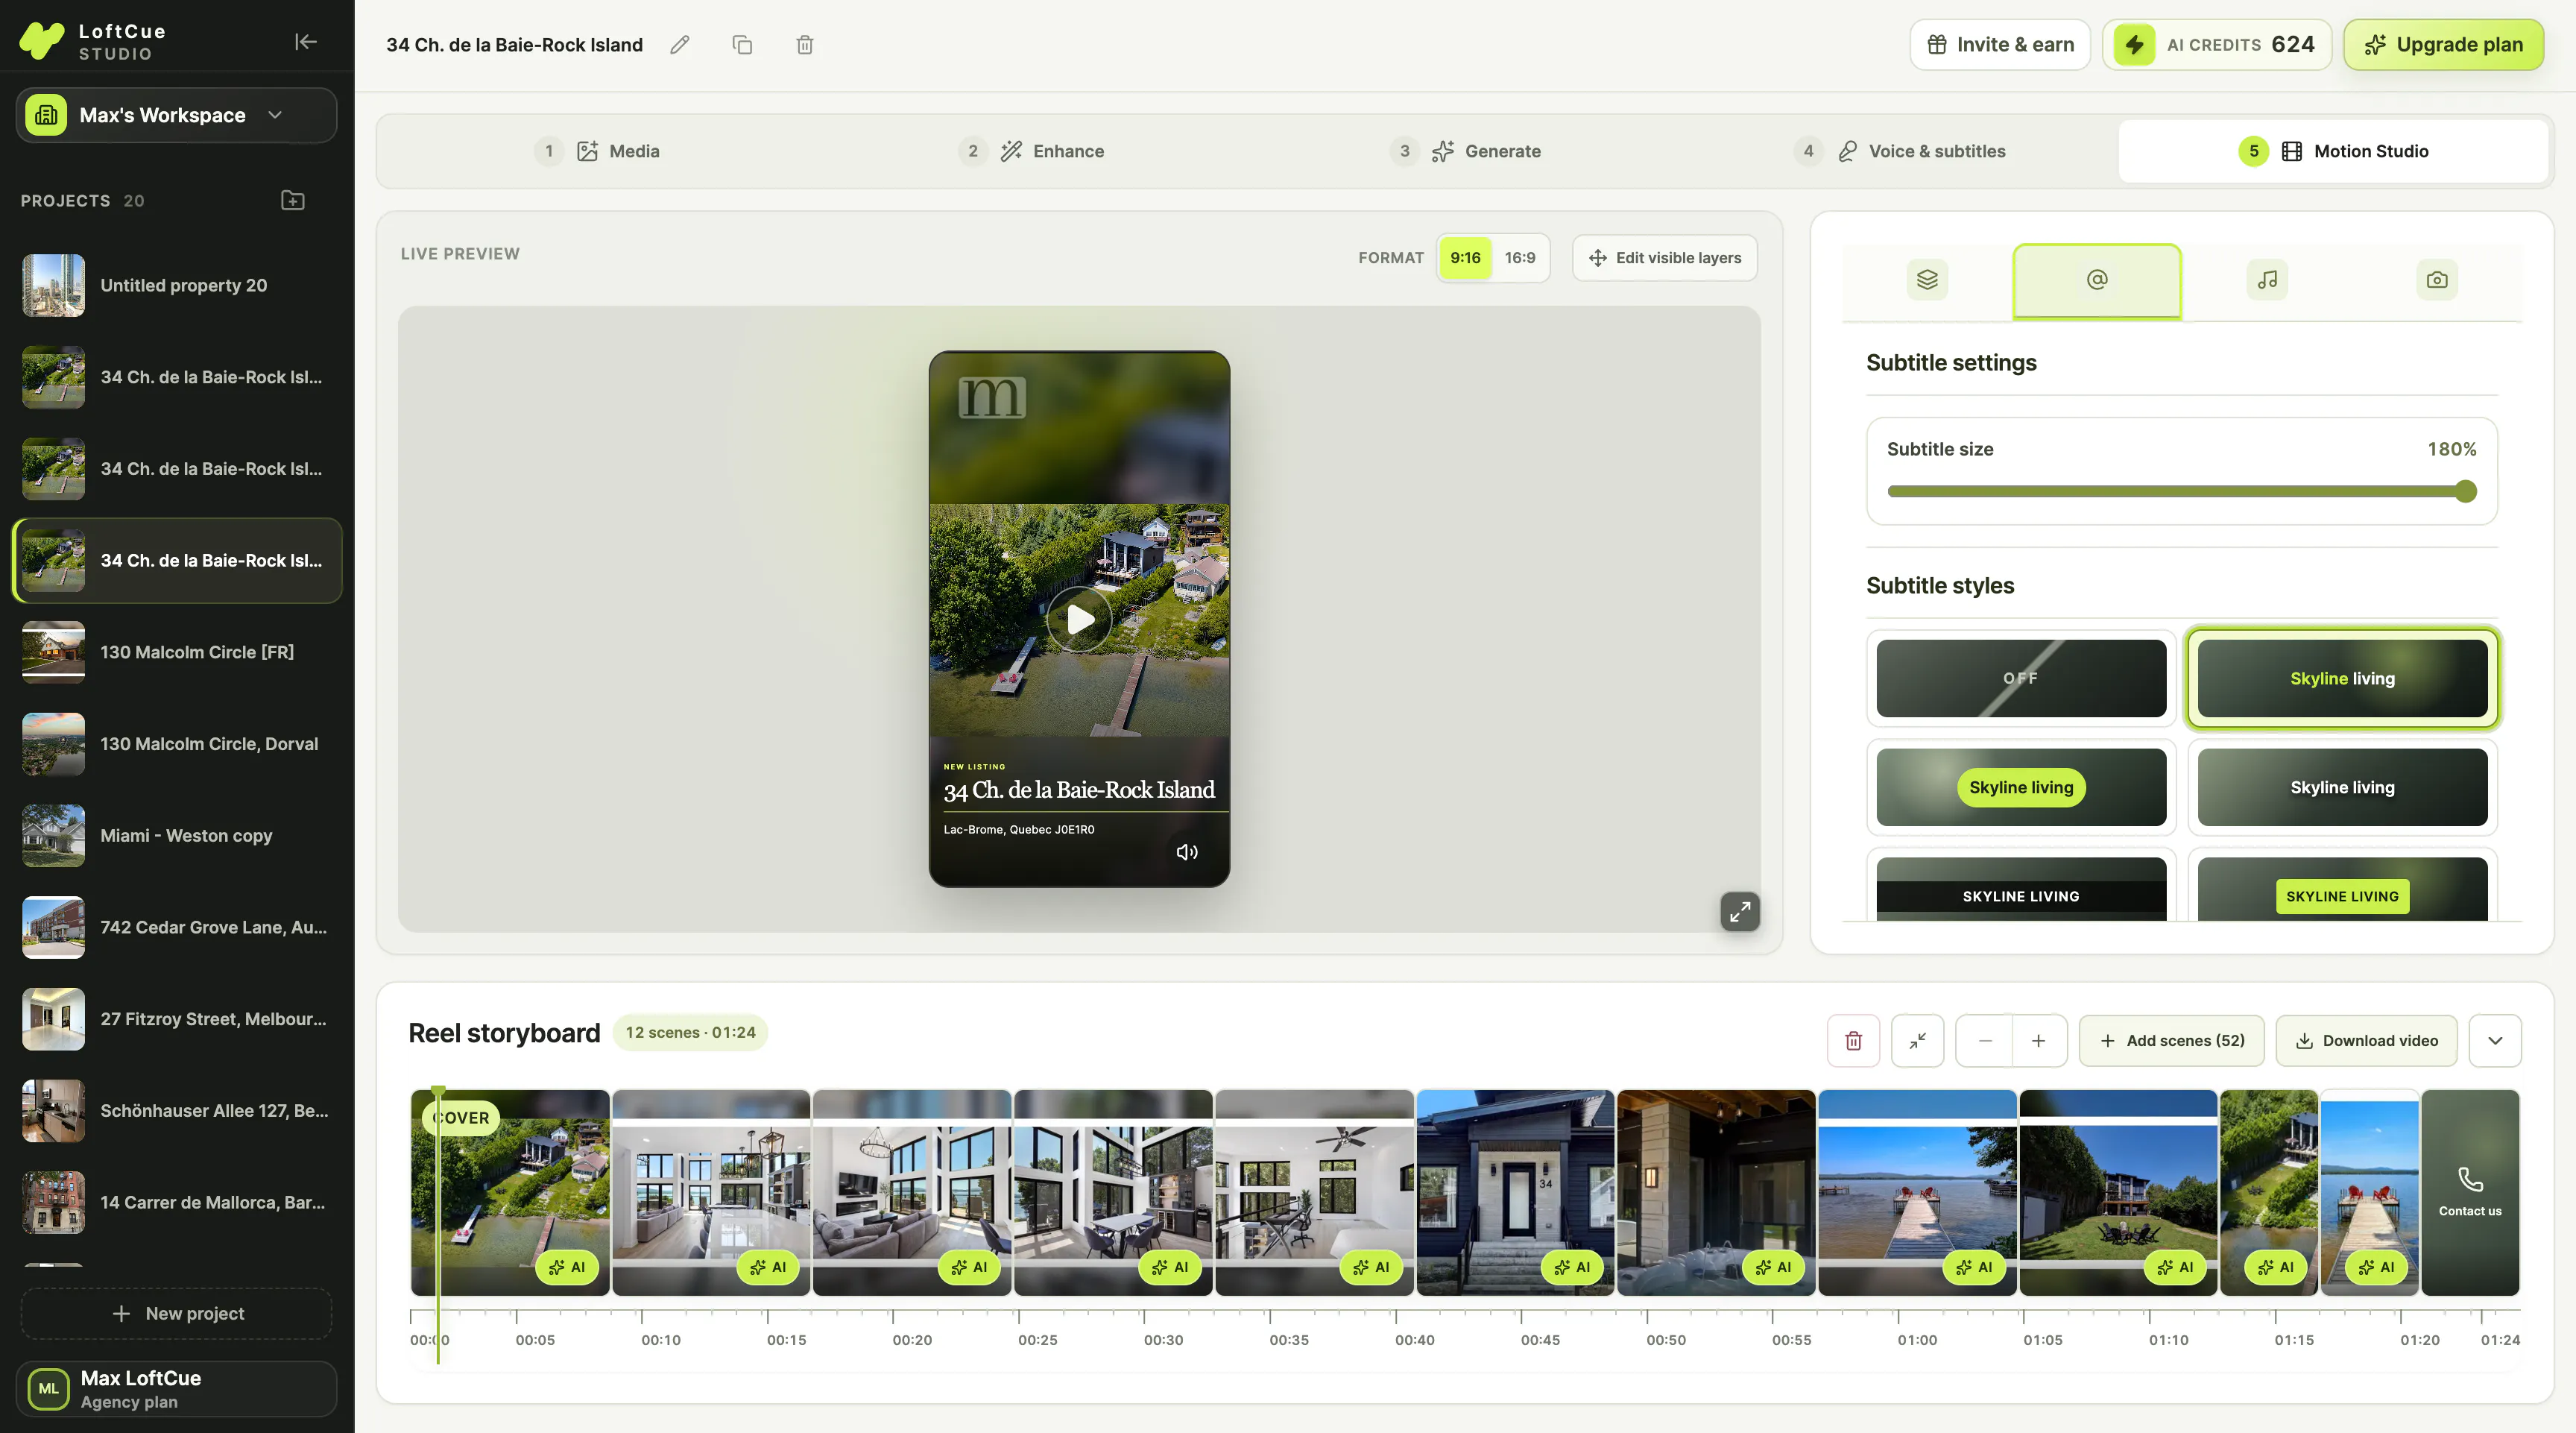This screenshot has width=2576, height=1433.
Task: Click the lightning AI credits icon
Action: coord(2134,45)
